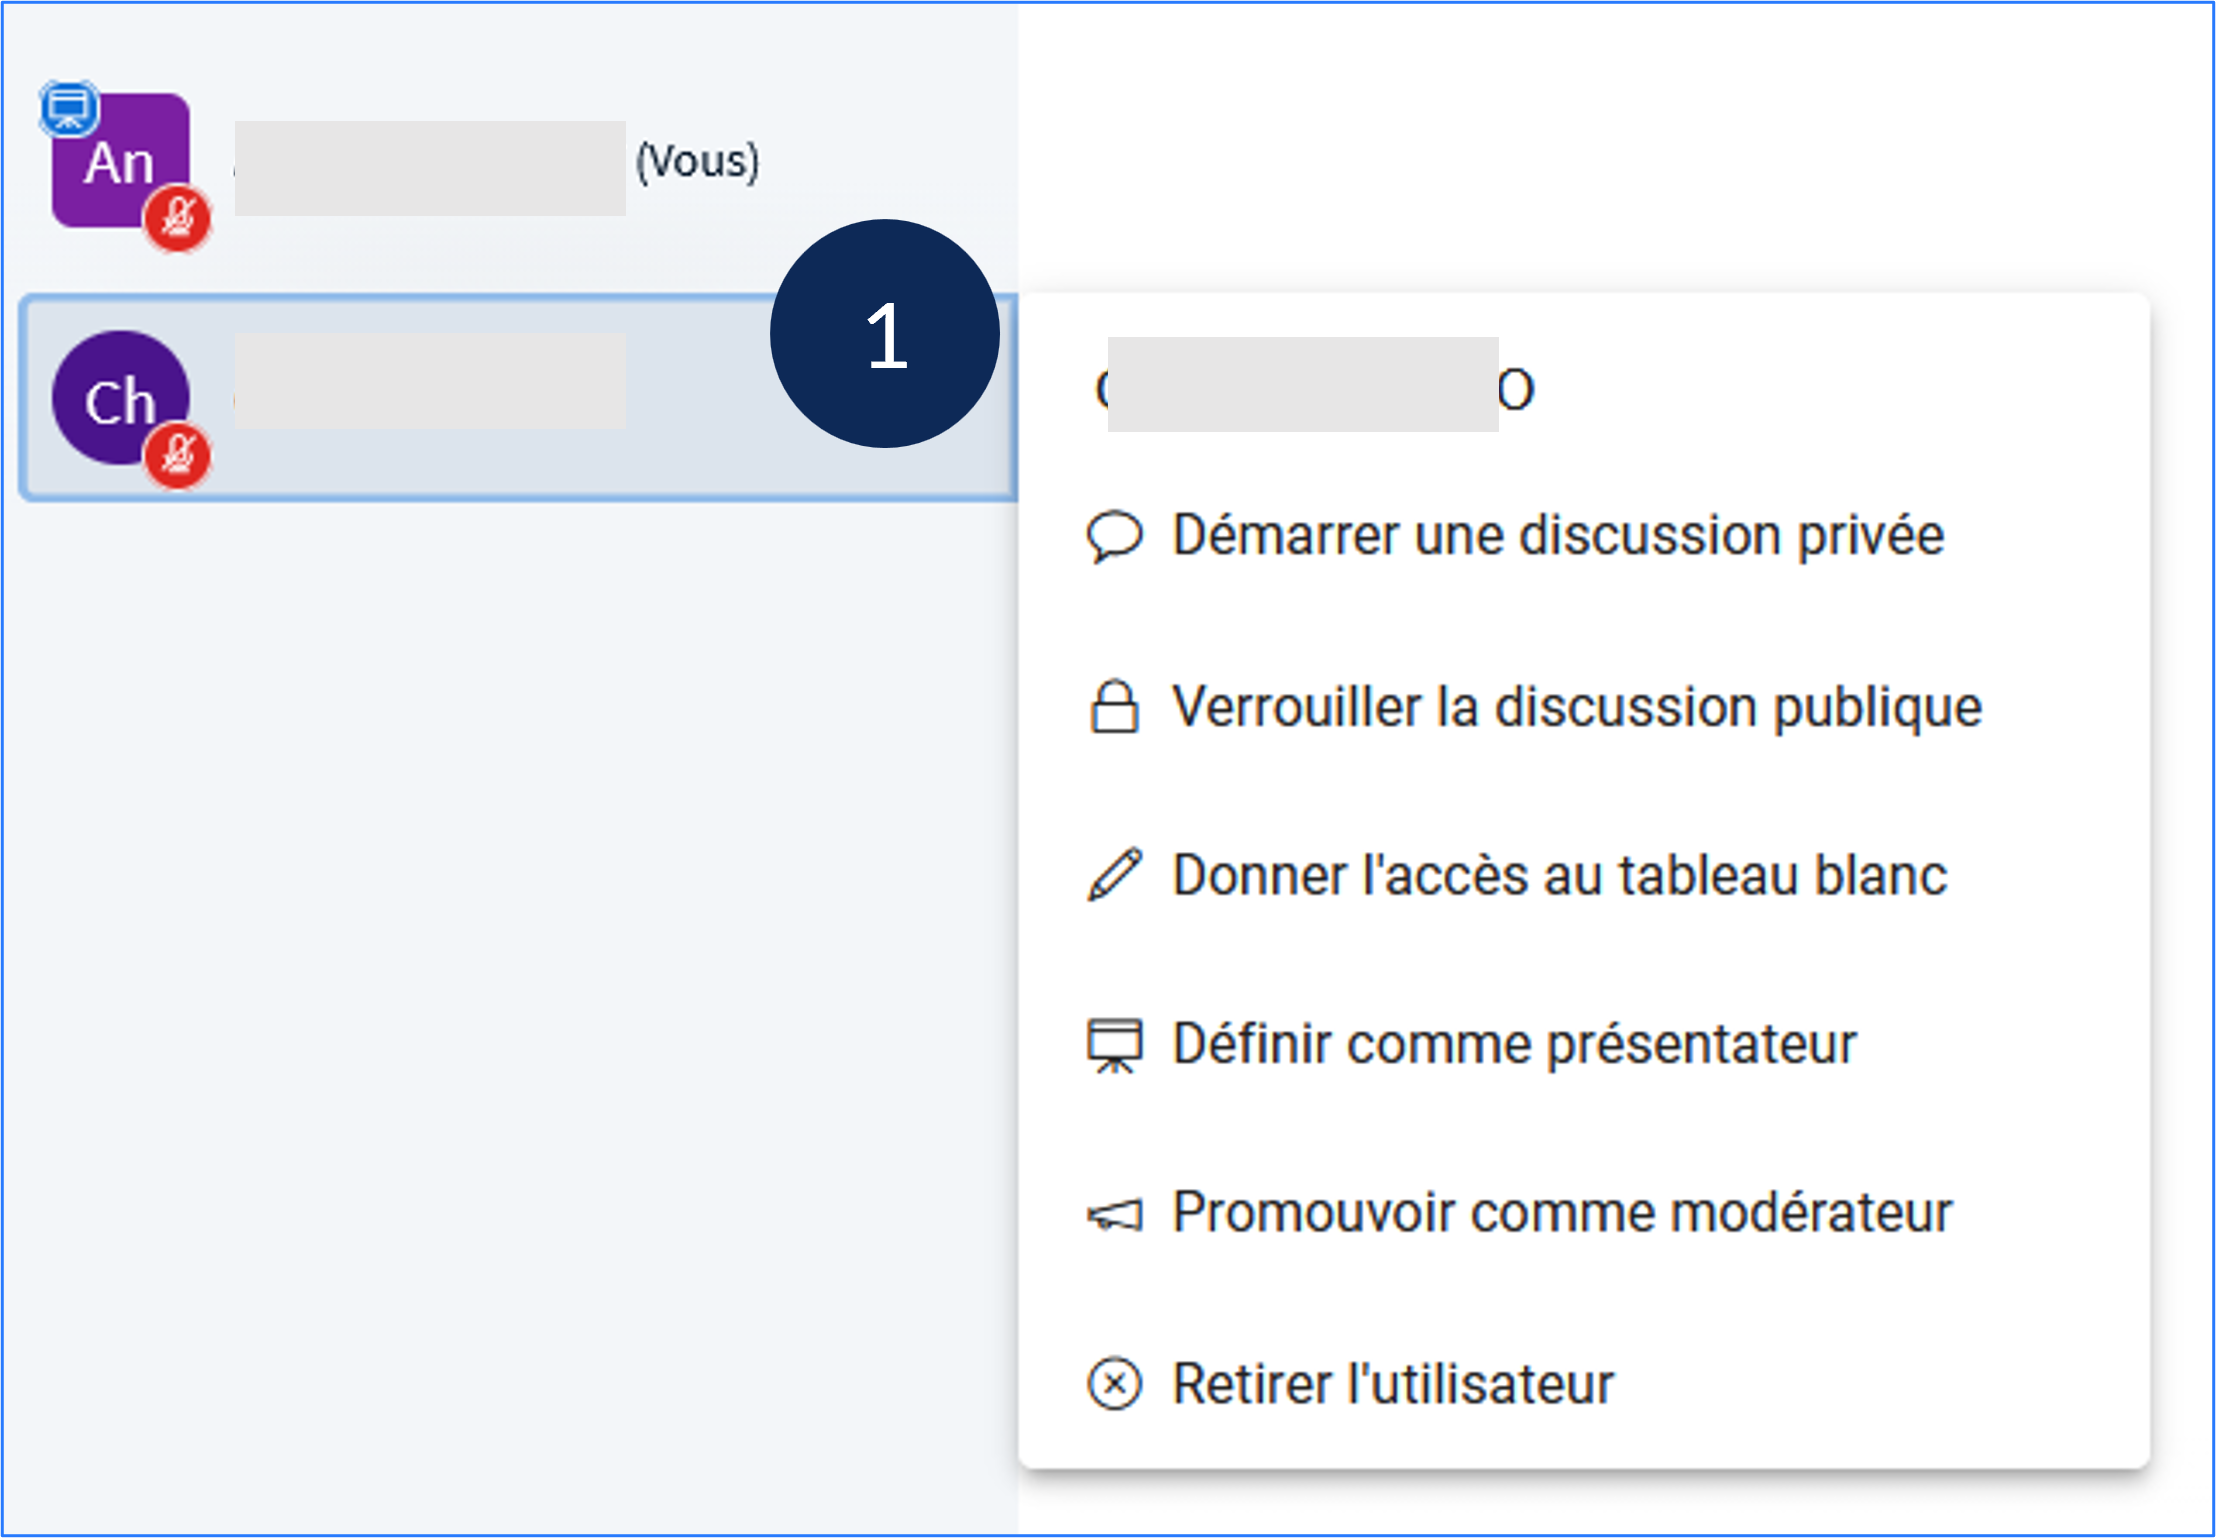Click the padlock icon in the user menu
Viewport: 2216px width, 1538px height.
click(x=1114, y=707)
